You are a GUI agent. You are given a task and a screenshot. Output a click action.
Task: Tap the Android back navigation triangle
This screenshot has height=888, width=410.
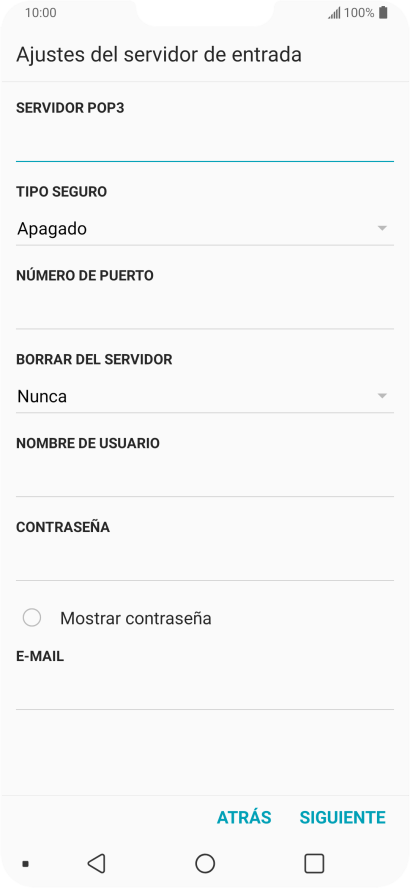coord(96,863)
